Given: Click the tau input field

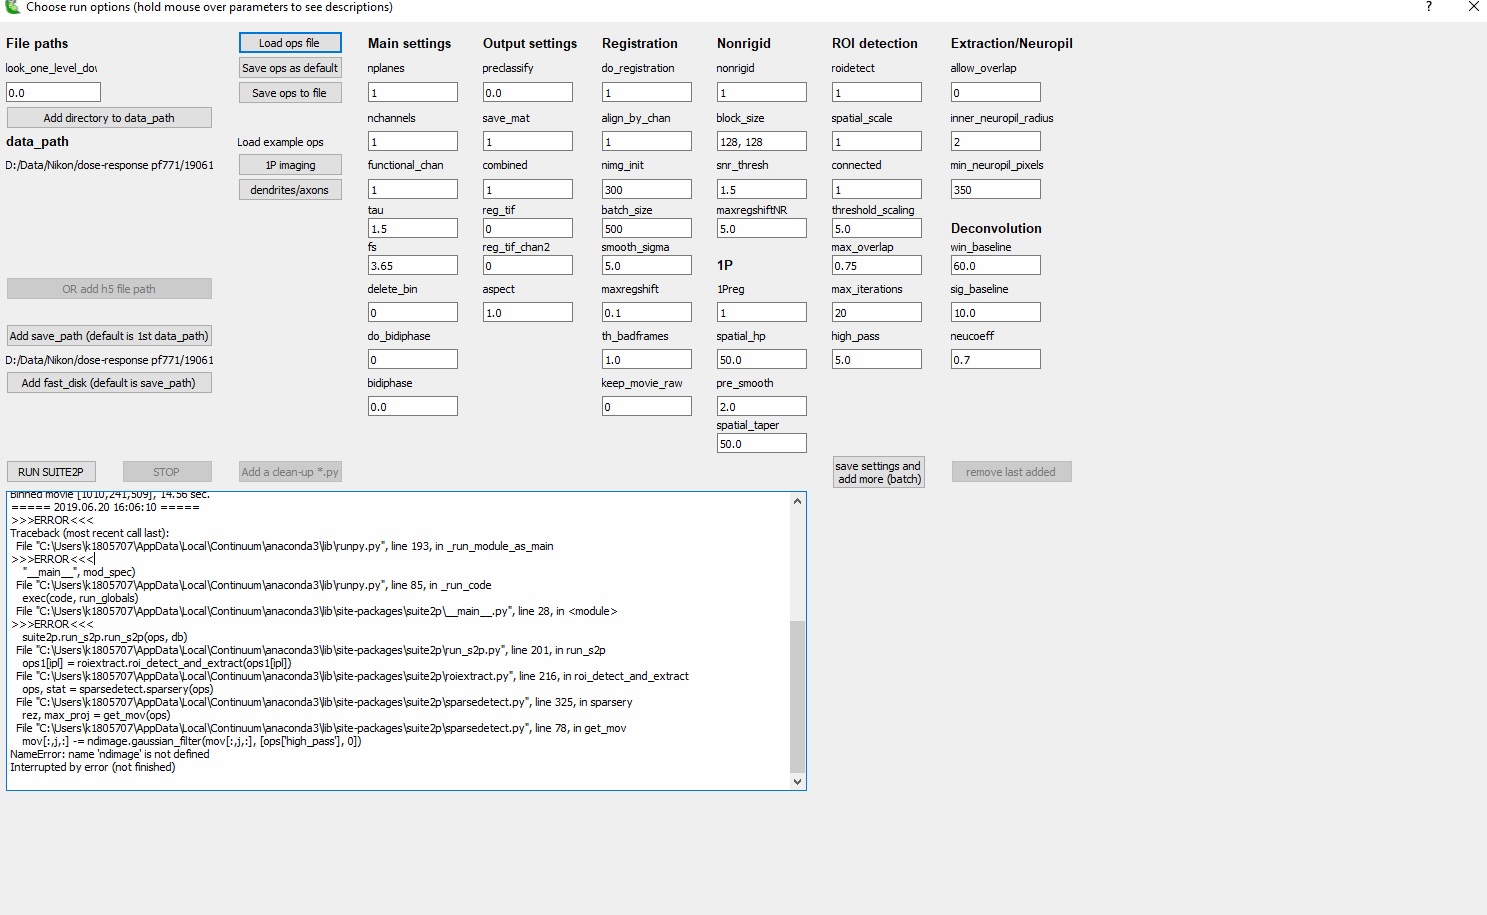Looking at the screenshot, I should click(x=412, y=228).
